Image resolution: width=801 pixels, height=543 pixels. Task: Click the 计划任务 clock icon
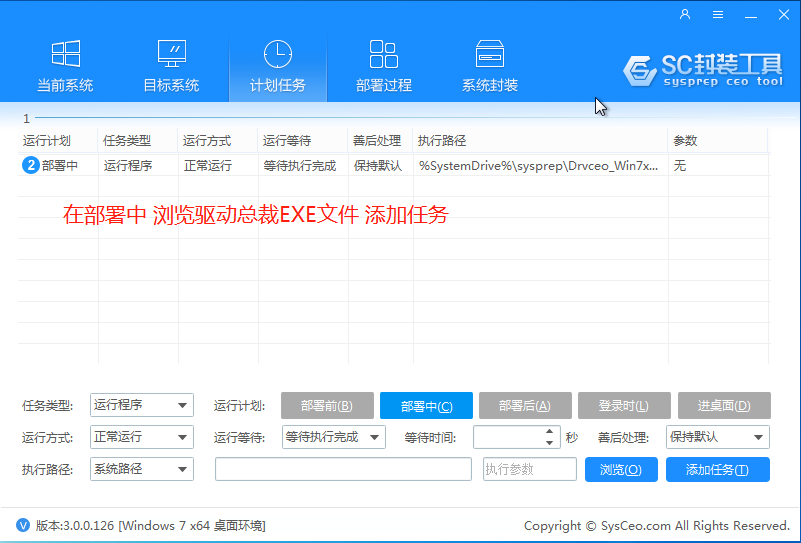point(277,54)
